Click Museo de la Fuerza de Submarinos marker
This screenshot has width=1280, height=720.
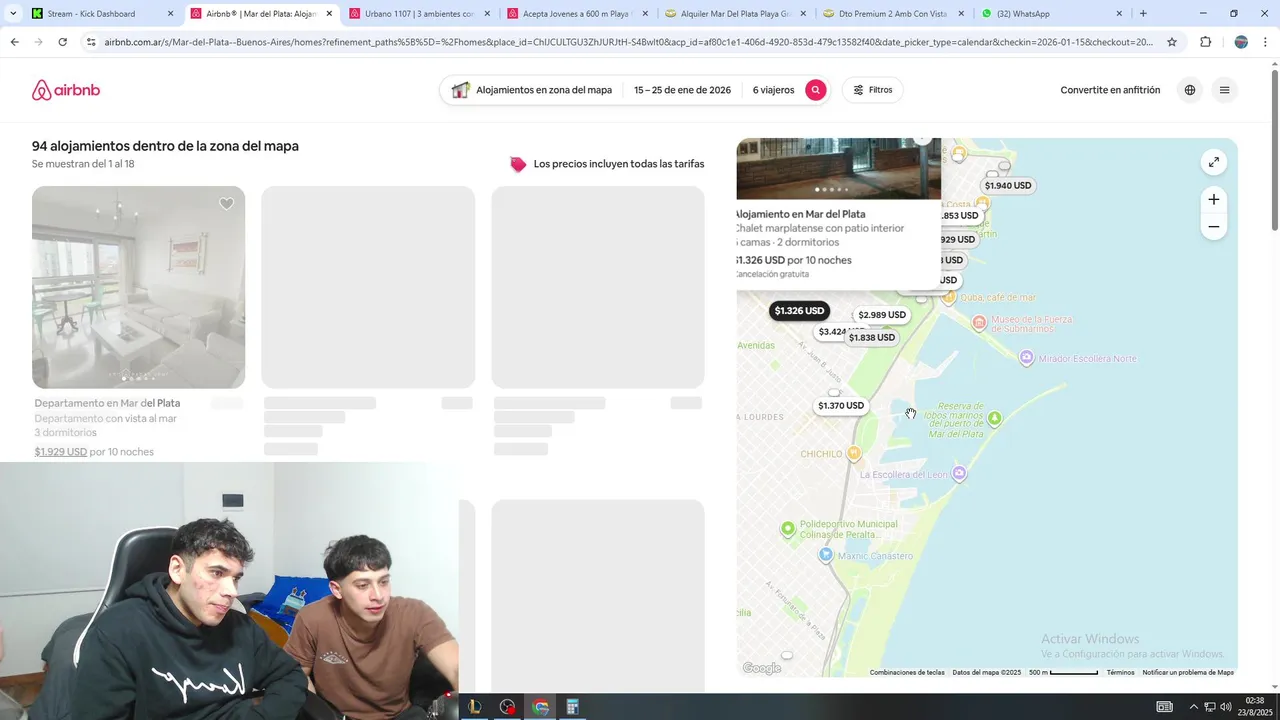point(980,323)
